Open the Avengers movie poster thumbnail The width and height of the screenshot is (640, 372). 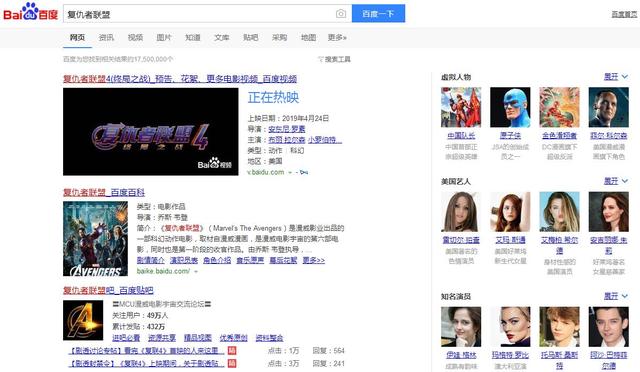tap(96, 238)
